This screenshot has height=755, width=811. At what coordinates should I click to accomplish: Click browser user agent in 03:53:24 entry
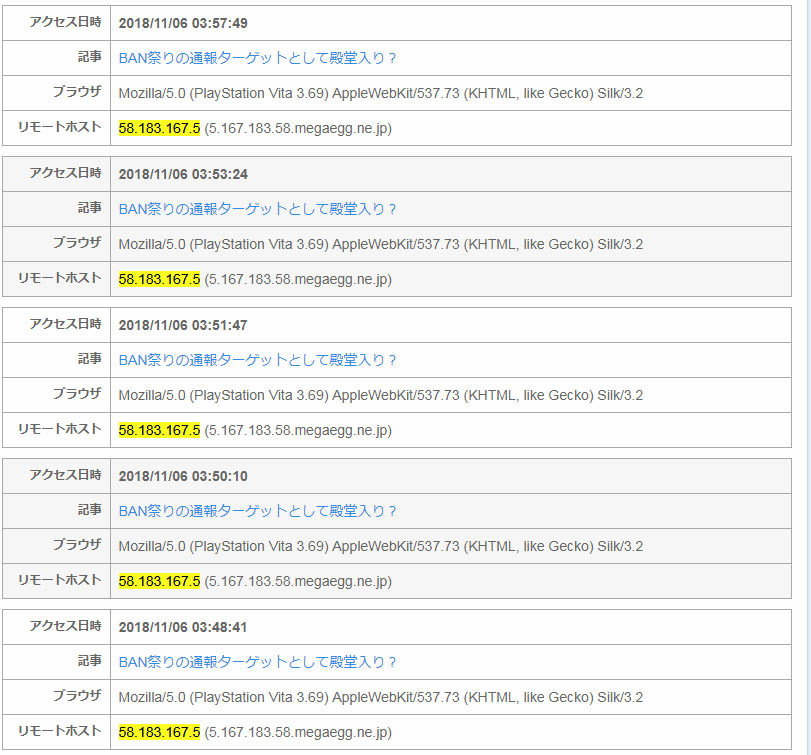tap(381, 244)
